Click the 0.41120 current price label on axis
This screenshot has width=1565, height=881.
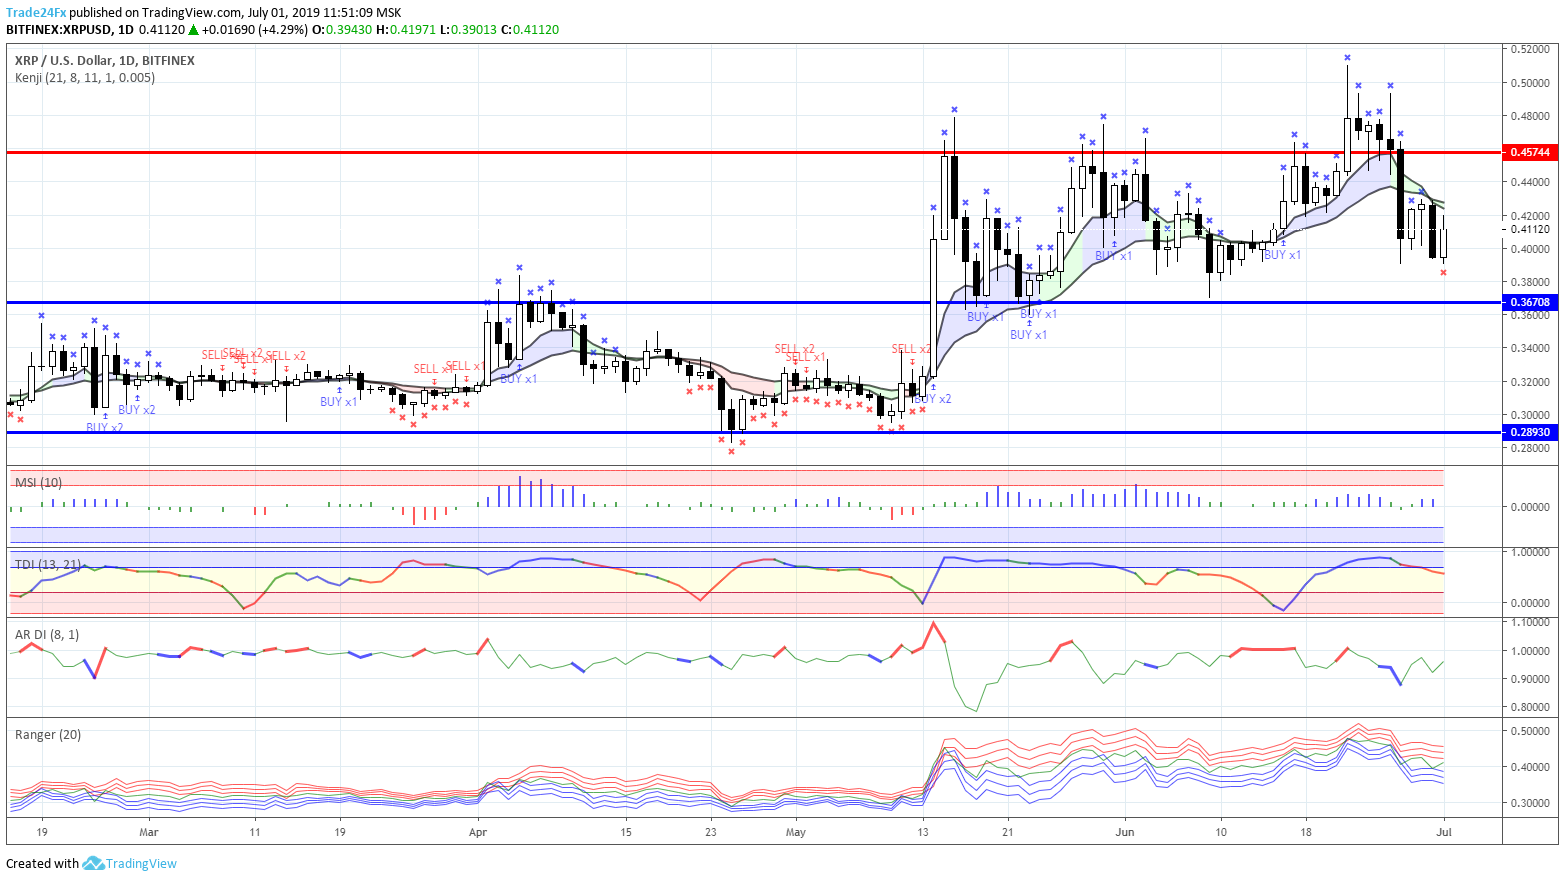click(x=1530, y=229)
